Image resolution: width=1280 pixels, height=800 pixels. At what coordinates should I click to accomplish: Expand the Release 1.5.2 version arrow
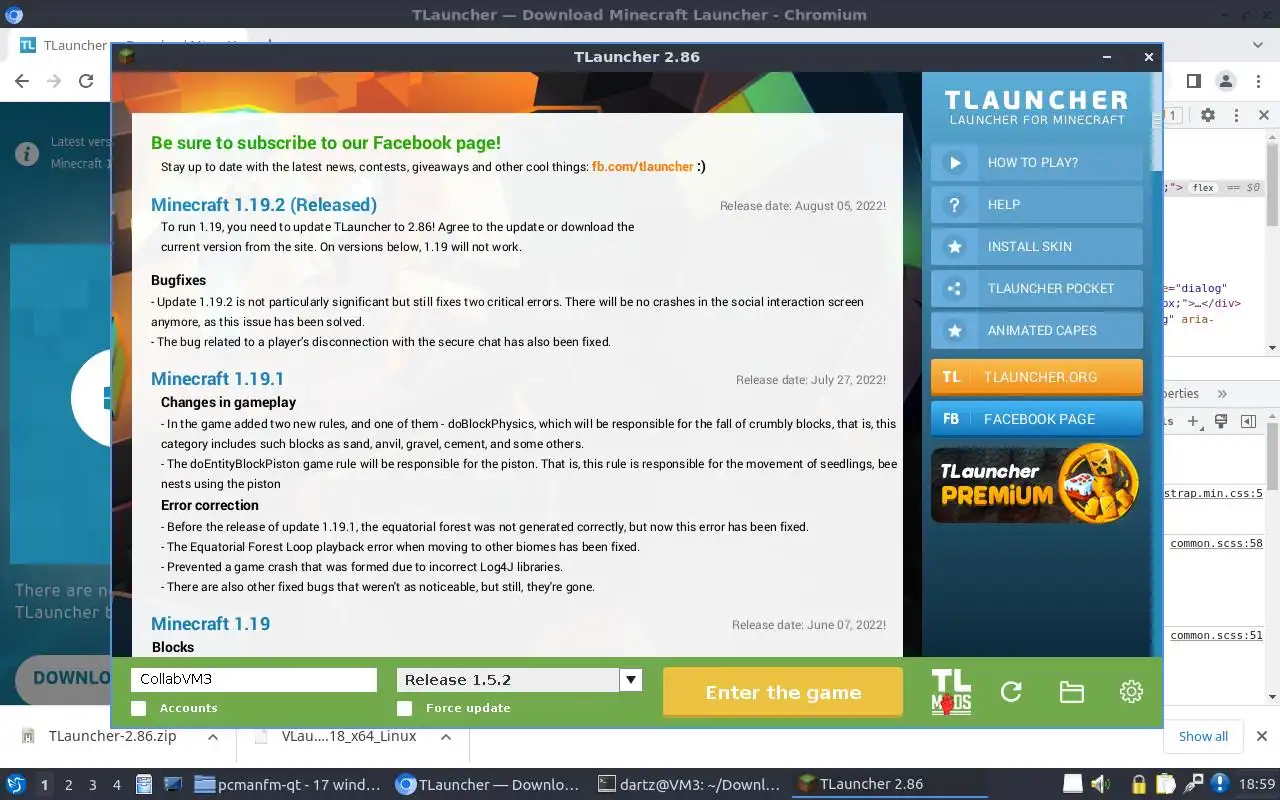(630, 680)
